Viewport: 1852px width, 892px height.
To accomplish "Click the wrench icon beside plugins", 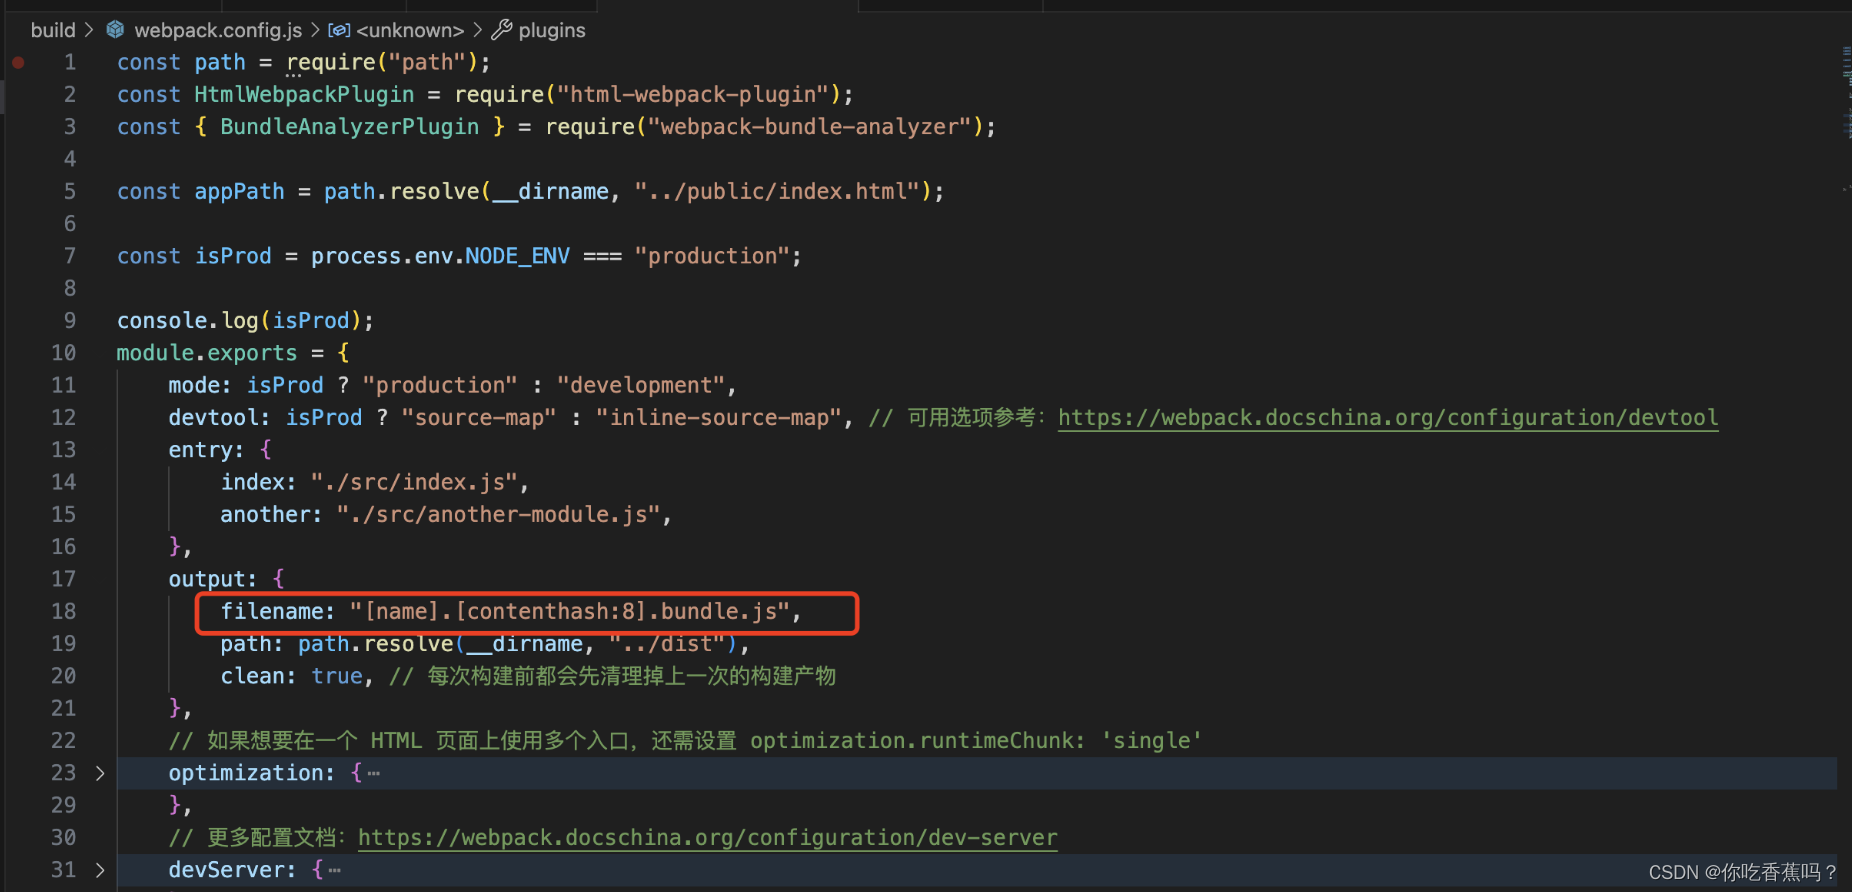I will coord(501,30).
